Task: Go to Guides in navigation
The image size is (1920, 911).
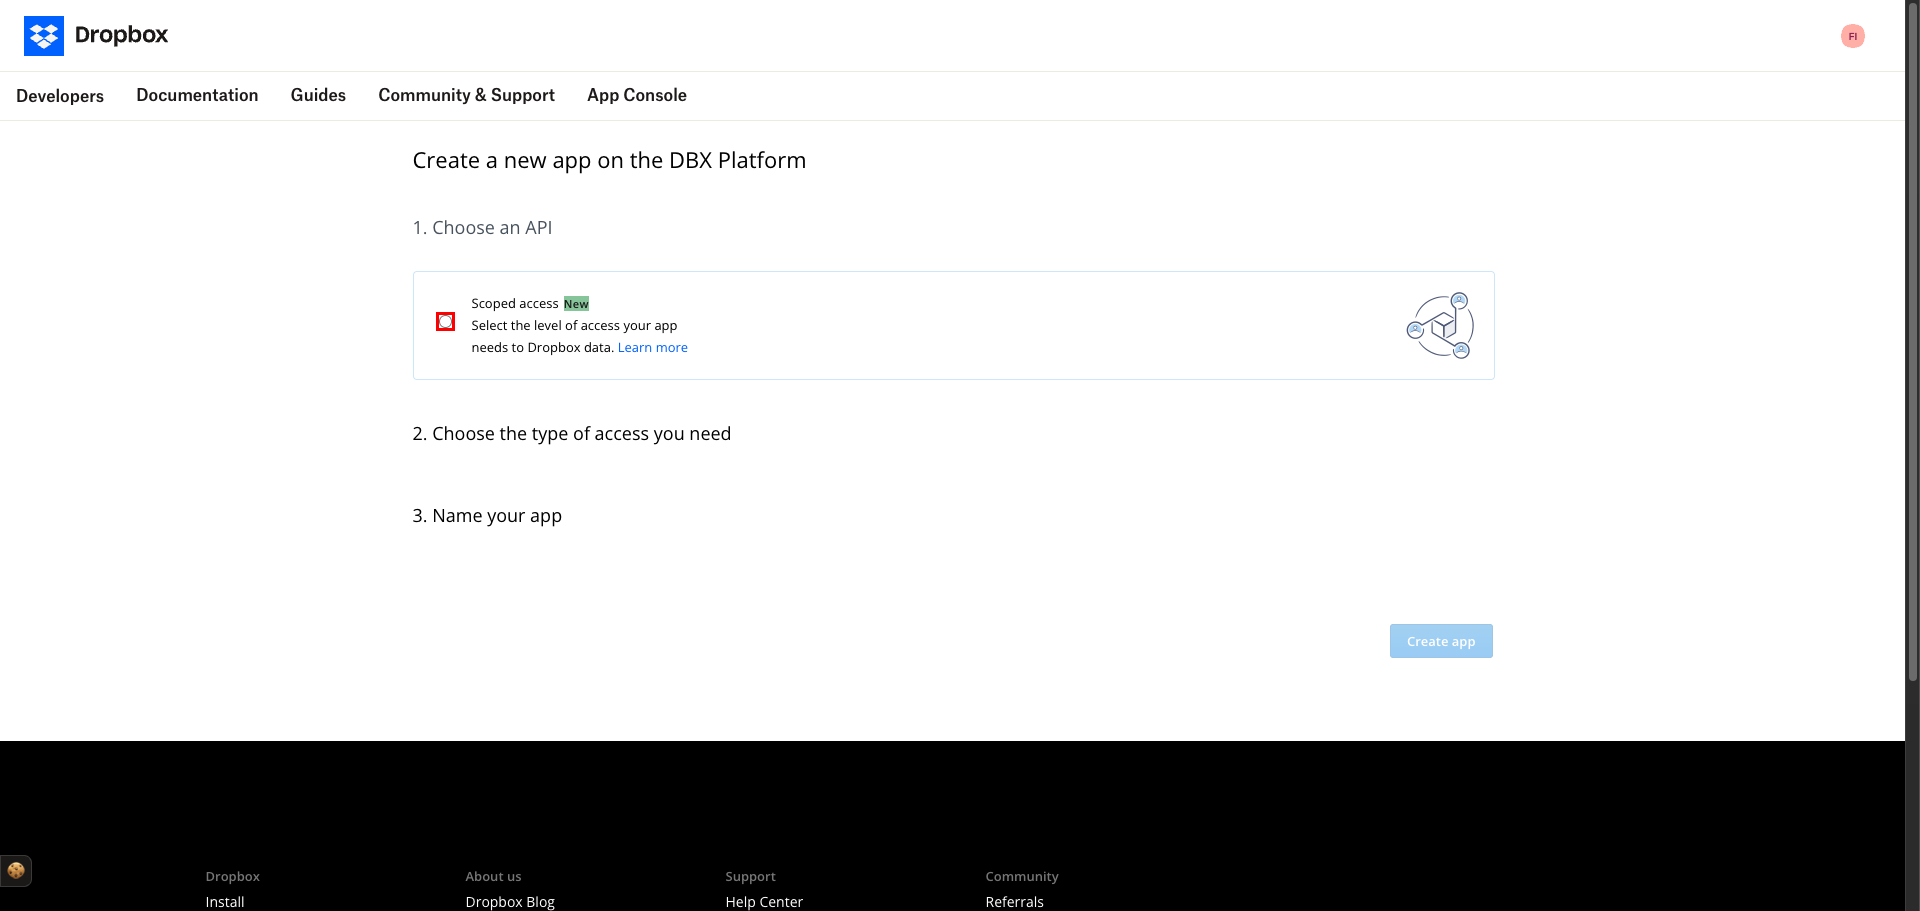Action: [318, 95]
